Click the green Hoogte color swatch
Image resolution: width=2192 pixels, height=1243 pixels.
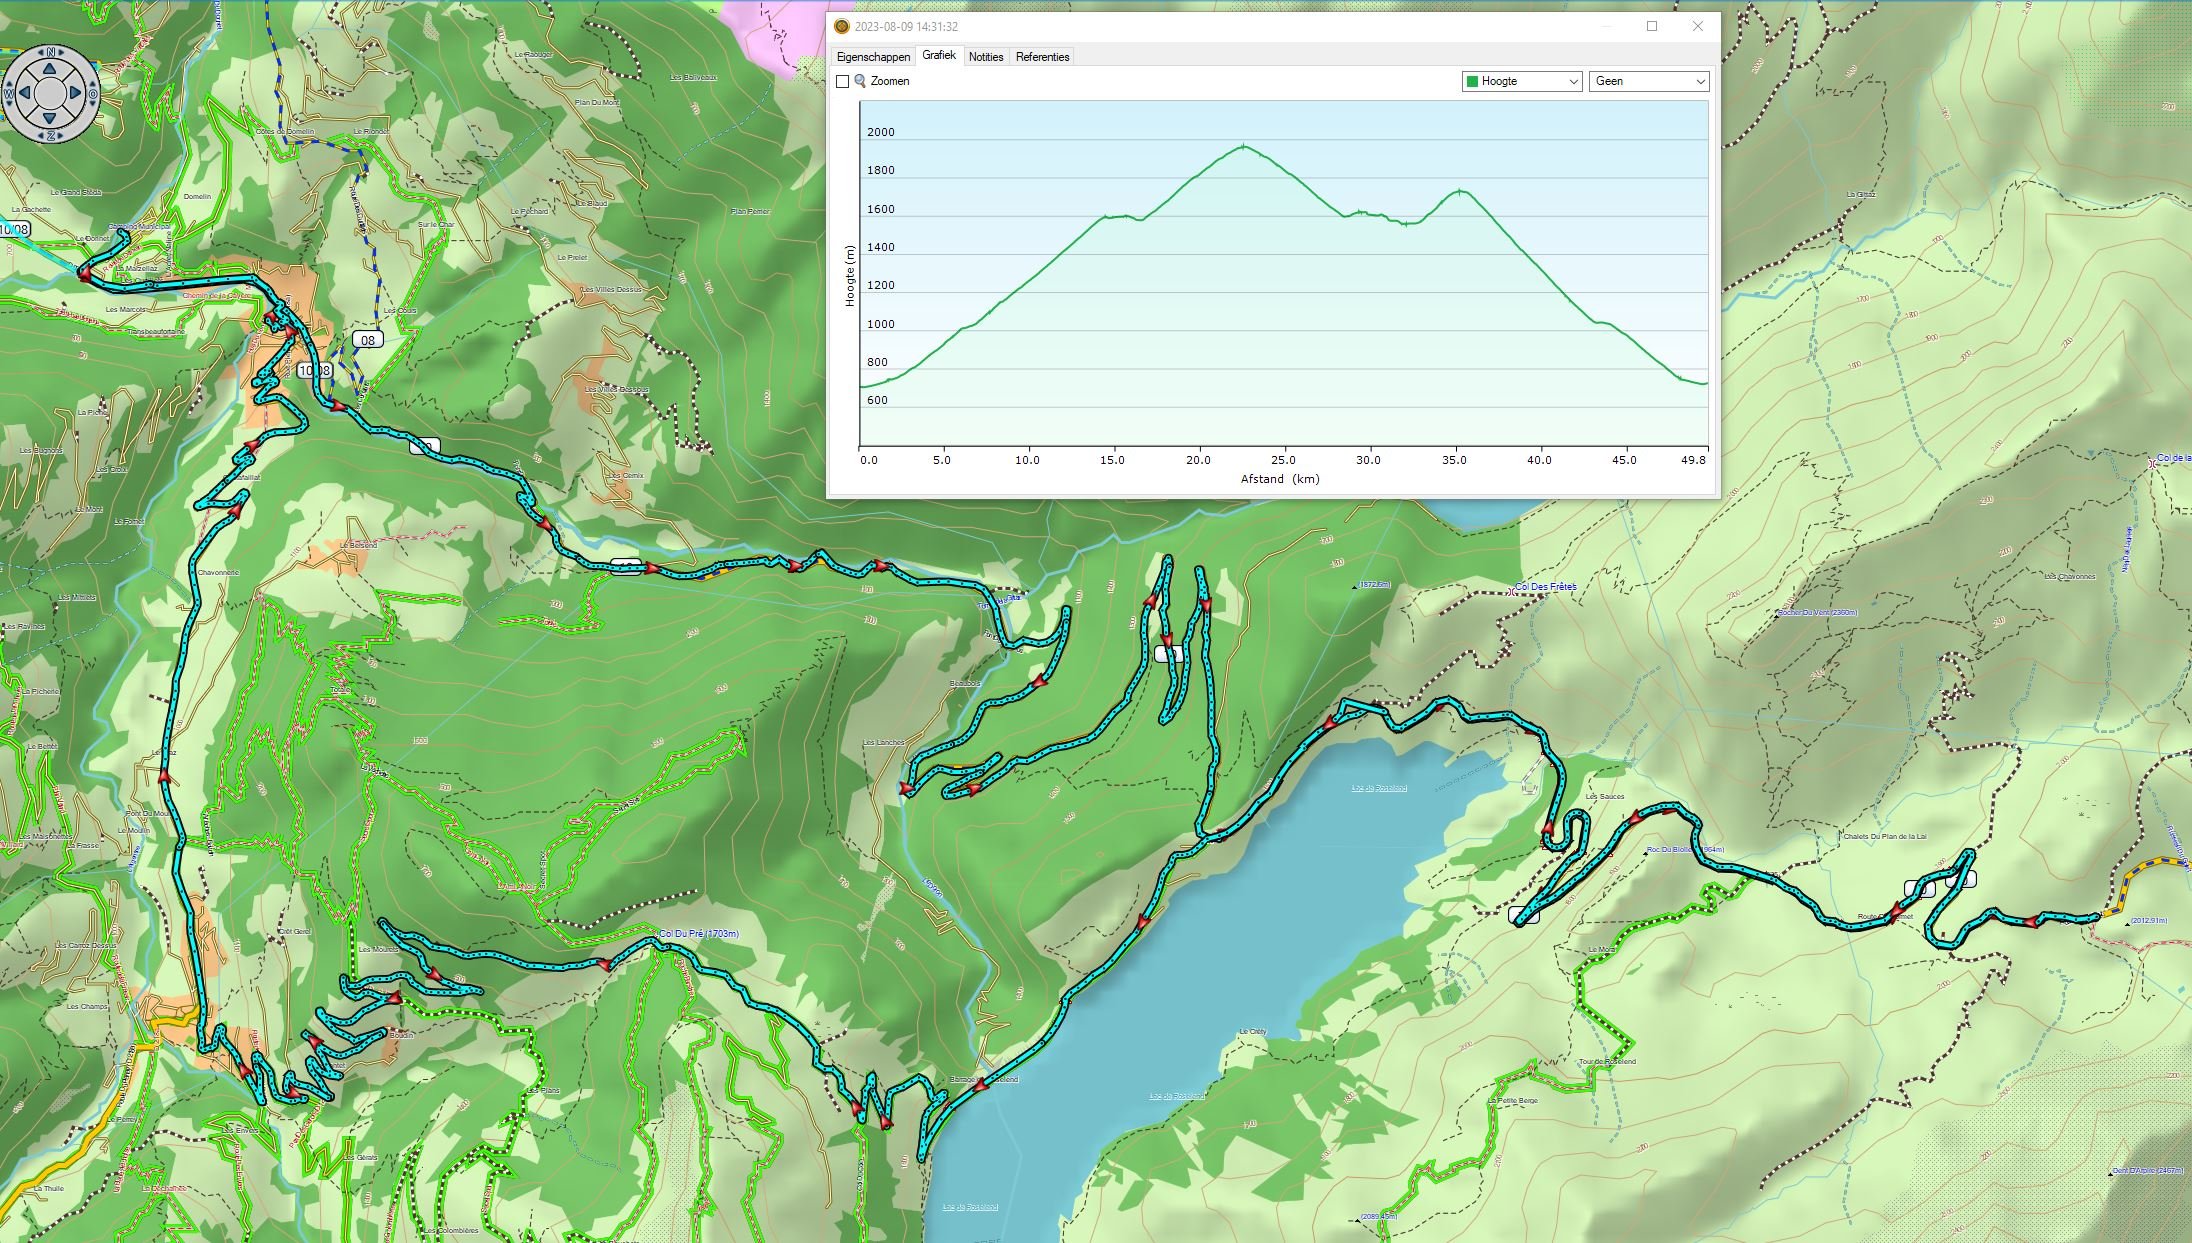pos(1472,81)
